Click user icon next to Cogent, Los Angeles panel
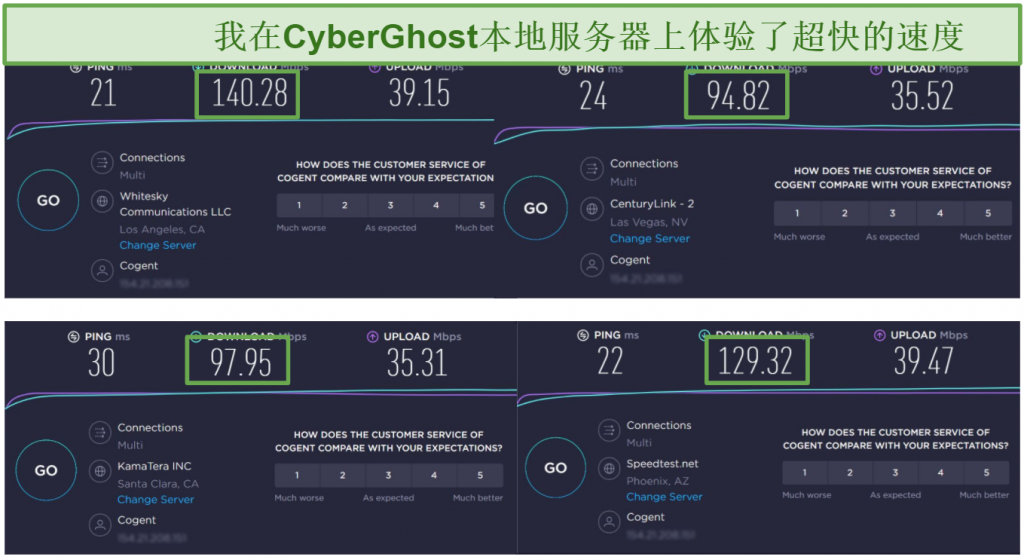The height and width of the screenshot is (560, 1024). point(102,270)
